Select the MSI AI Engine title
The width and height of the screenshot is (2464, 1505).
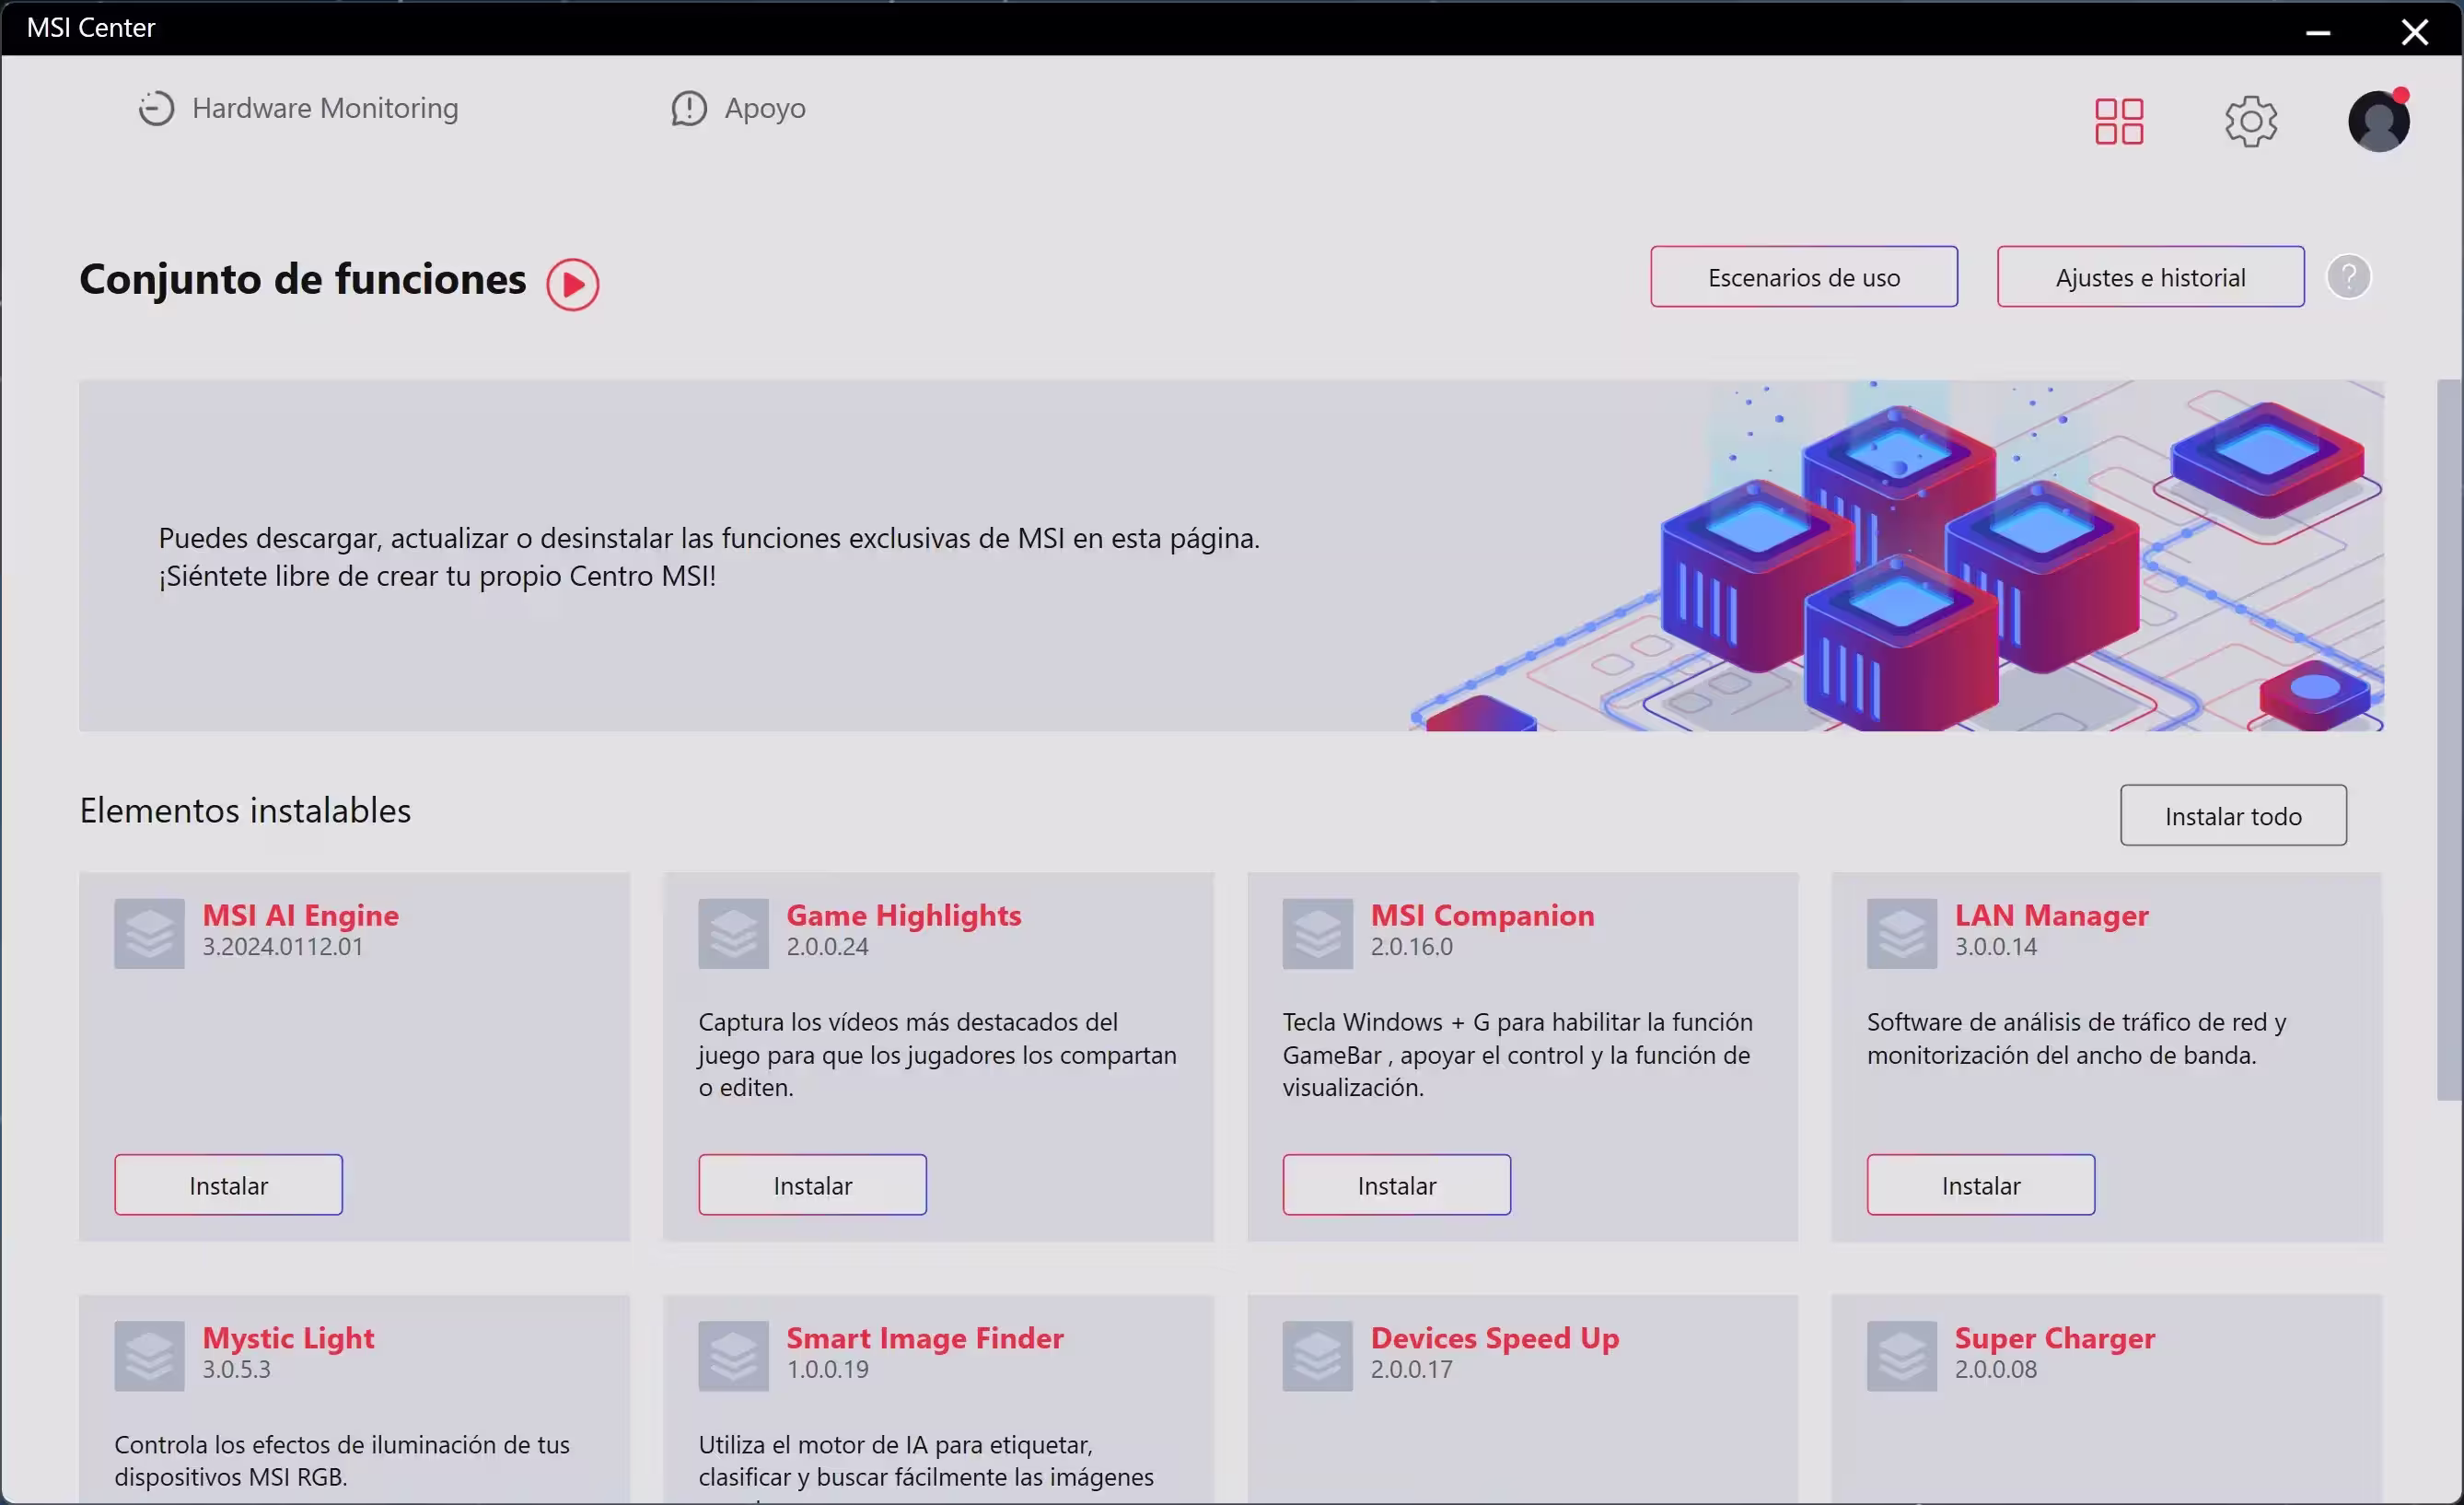(300, 915)
